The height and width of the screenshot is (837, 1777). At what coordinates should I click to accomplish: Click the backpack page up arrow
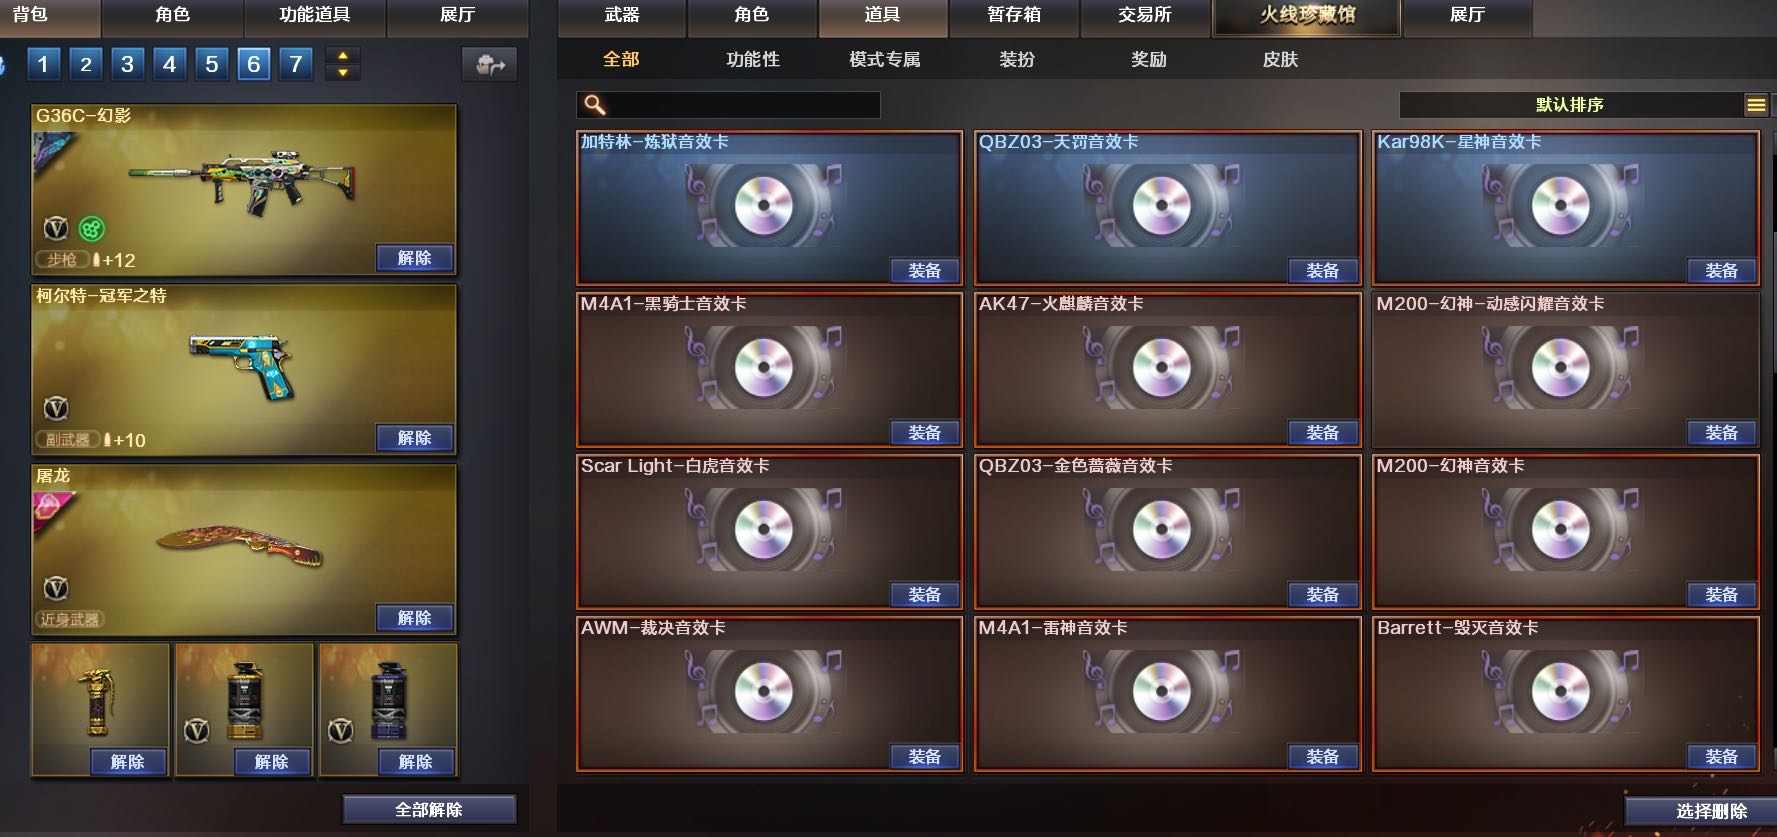point(343,56)
